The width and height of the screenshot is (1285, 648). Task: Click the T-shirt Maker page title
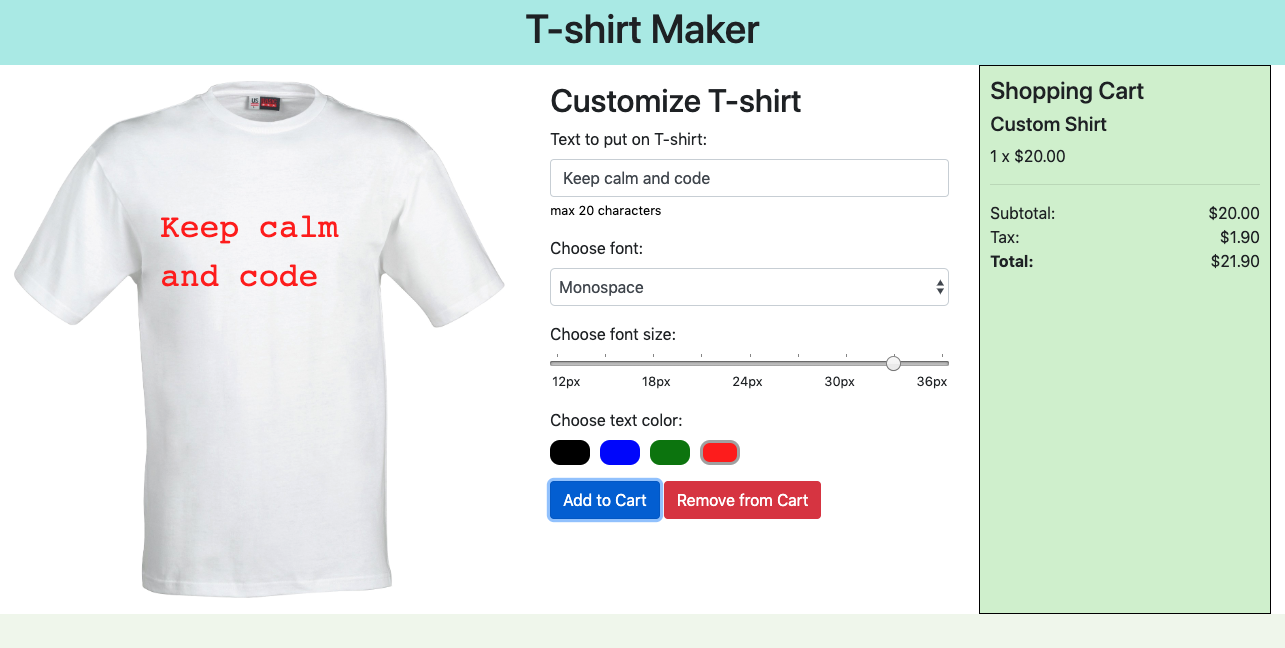tap(642, 30)
